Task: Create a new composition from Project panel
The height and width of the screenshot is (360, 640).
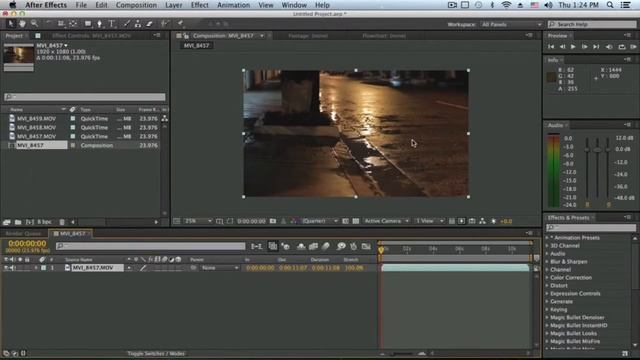Action: click(x=29, y=222)
